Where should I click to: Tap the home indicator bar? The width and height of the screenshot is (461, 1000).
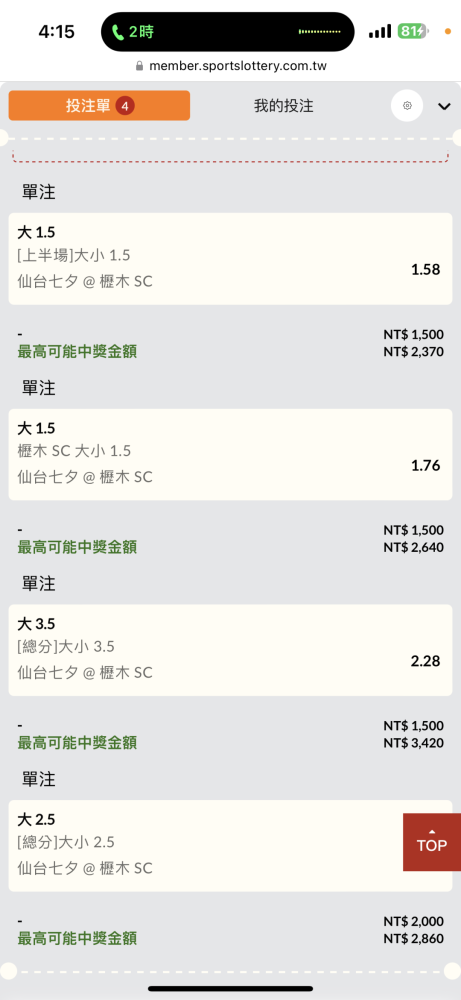[x=230, y=989]
